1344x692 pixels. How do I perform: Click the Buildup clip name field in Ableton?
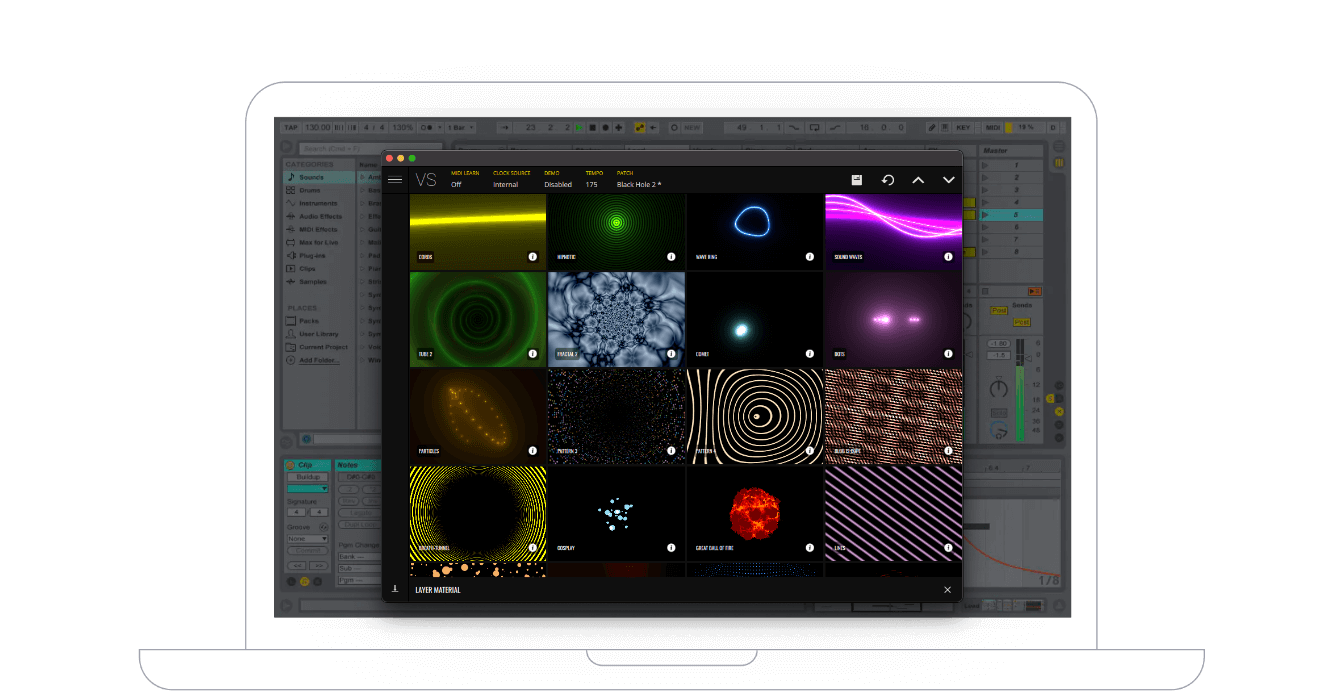point(307,477)
